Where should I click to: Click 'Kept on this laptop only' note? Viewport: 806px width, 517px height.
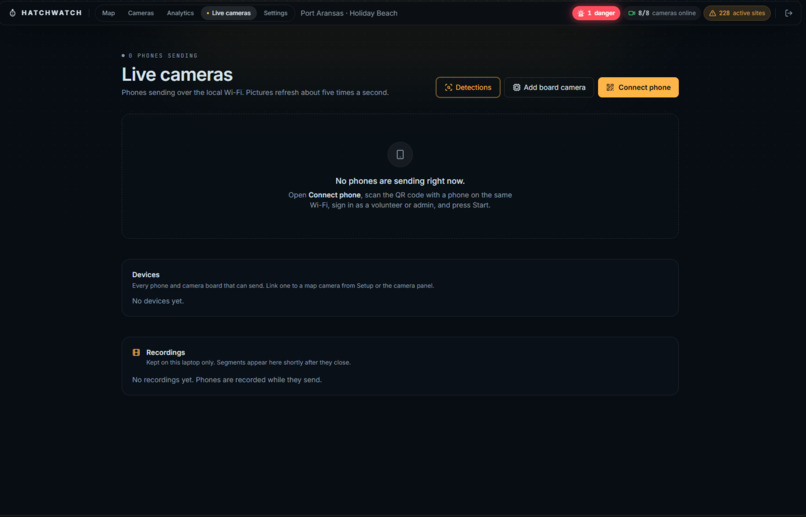248,363
